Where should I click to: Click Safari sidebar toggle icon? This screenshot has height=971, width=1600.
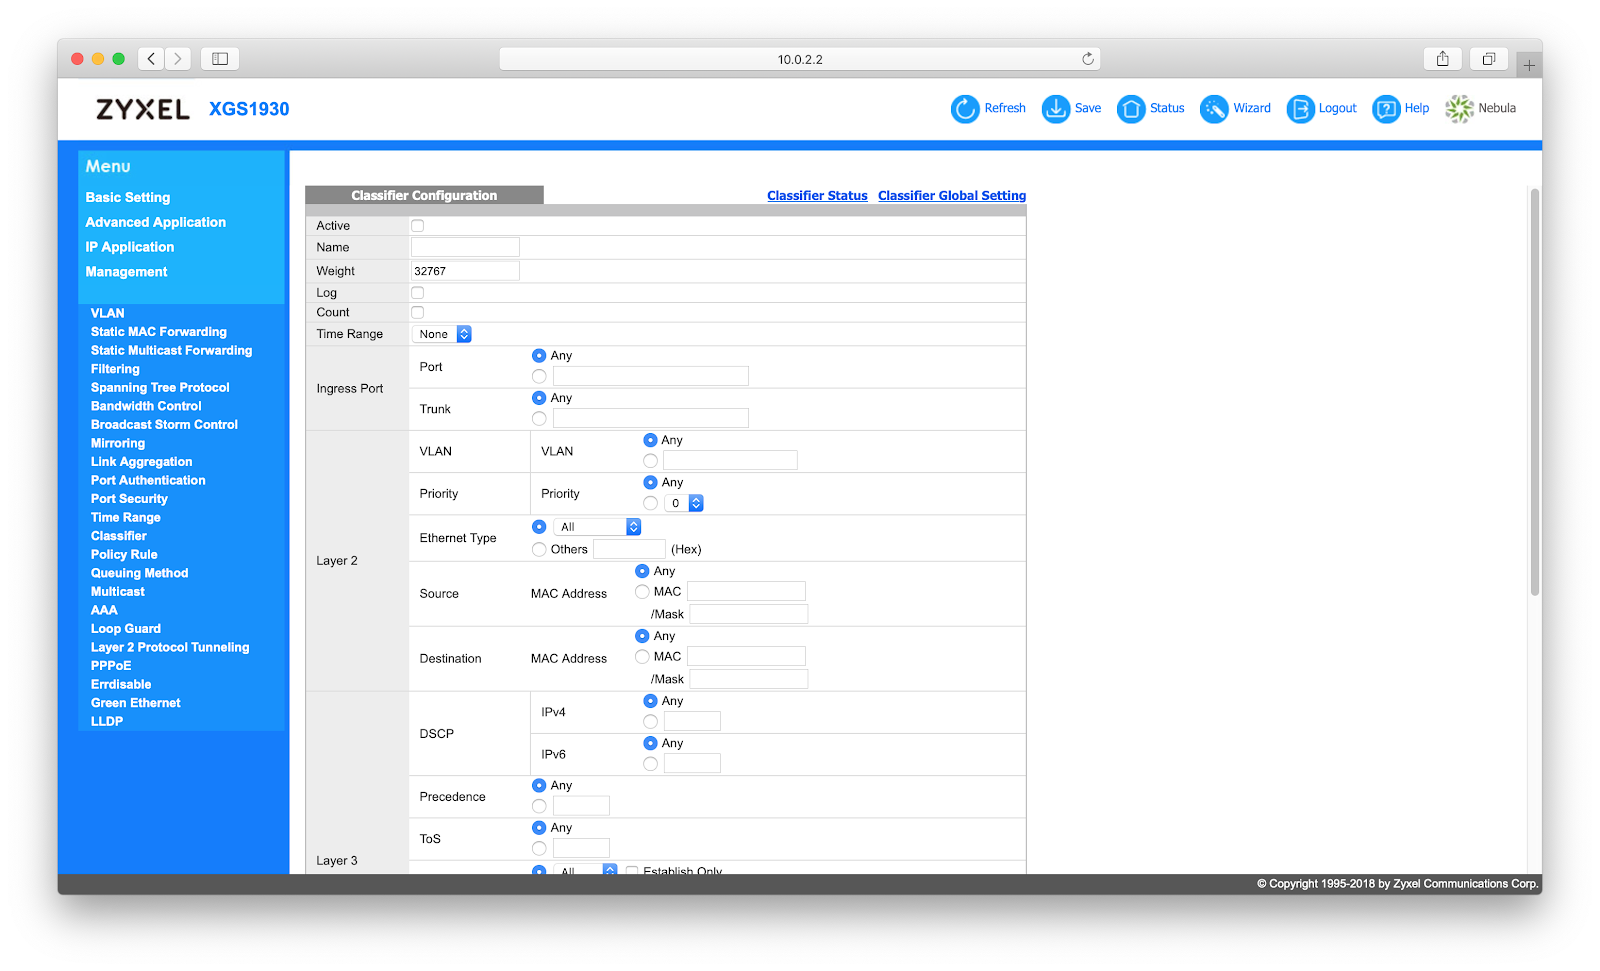click(220, 59)
